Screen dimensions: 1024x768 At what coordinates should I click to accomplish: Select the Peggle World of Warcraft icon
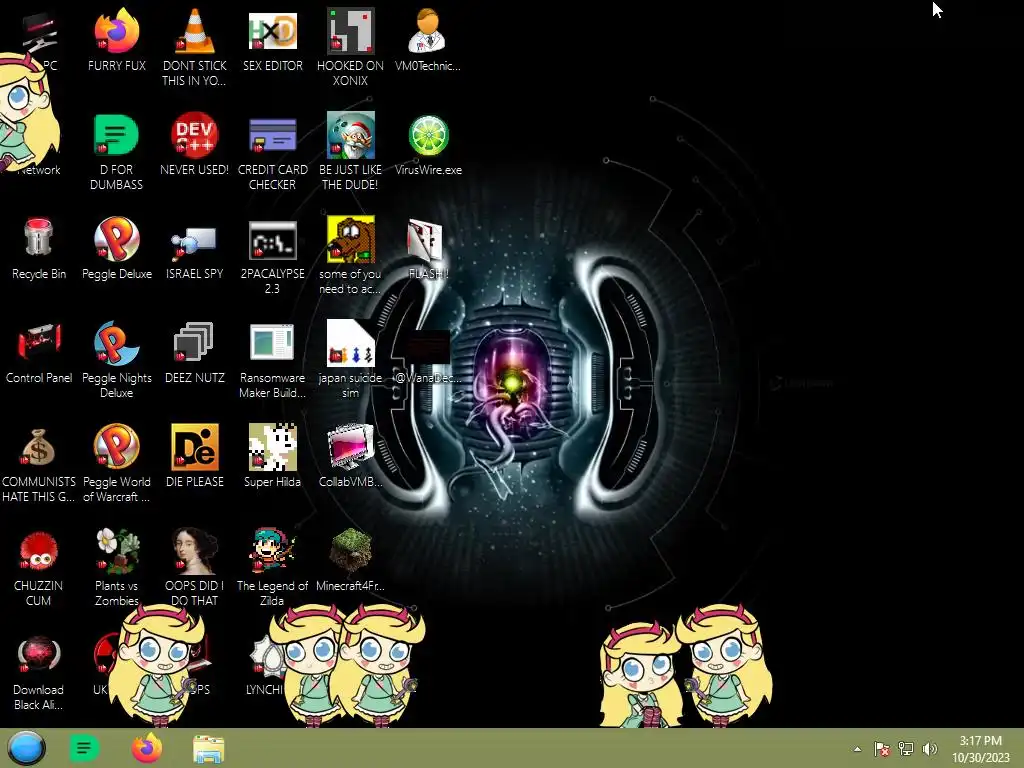click(x=116, y=447)
